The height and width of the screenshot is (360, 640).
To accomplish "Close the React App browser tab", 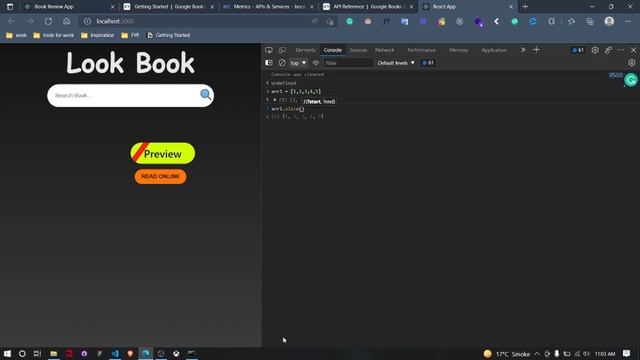I will pos(510,7).
